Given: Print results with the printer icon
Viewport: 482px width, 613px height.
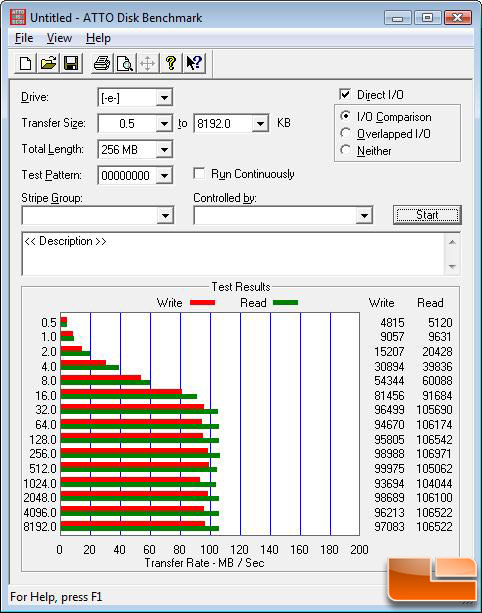Looking at the screenshot, I should (x=102, y=63).
